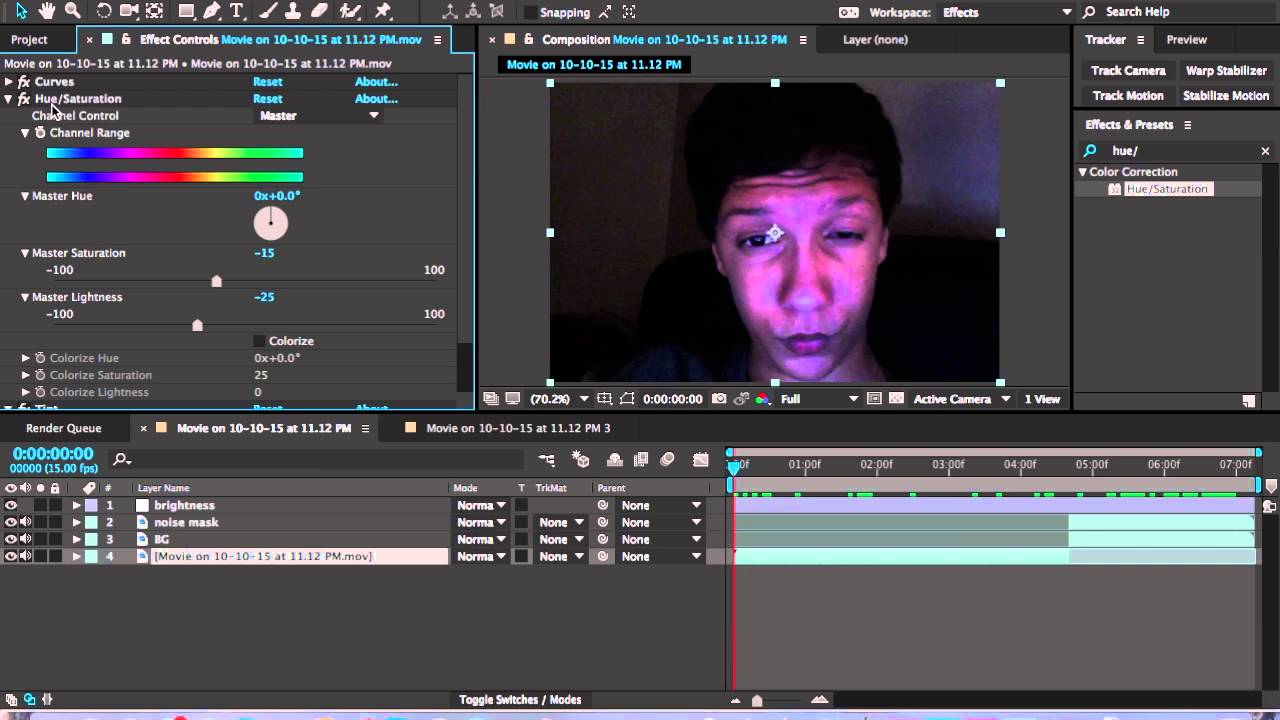Screen dimensions: 1280x720
Task: Select the Zoom magnifier tool
Action: point(73,11)
